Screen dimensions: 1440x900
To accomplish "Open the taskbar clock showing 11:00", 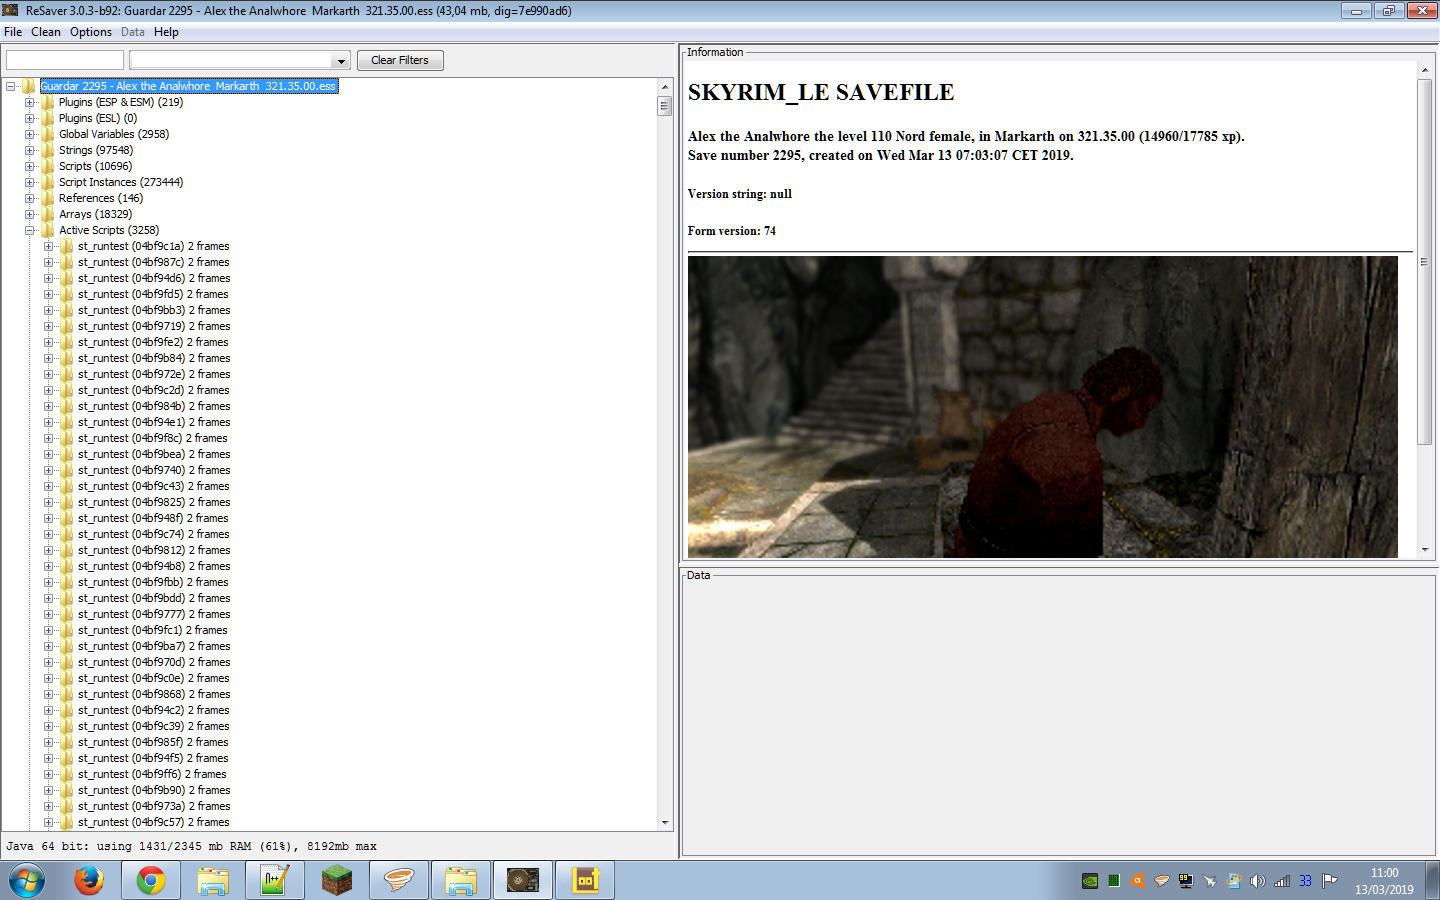I will point(1384,881).
